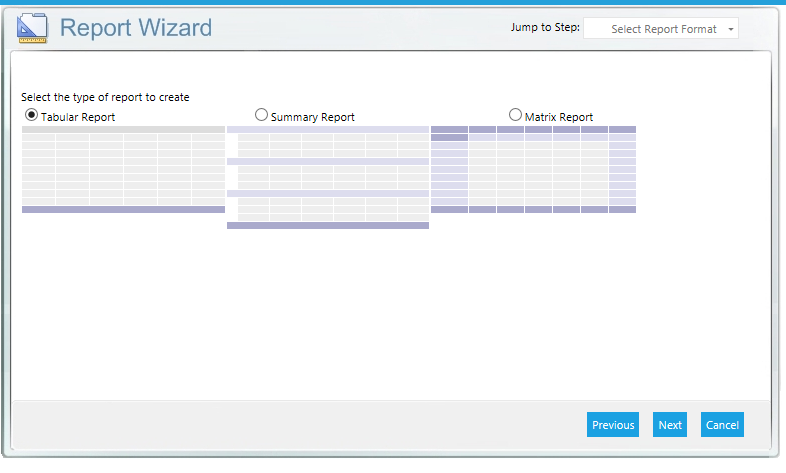786x473 pixels.
Task: Click purple footer bar of summary preview
Action: coord(328,226)
